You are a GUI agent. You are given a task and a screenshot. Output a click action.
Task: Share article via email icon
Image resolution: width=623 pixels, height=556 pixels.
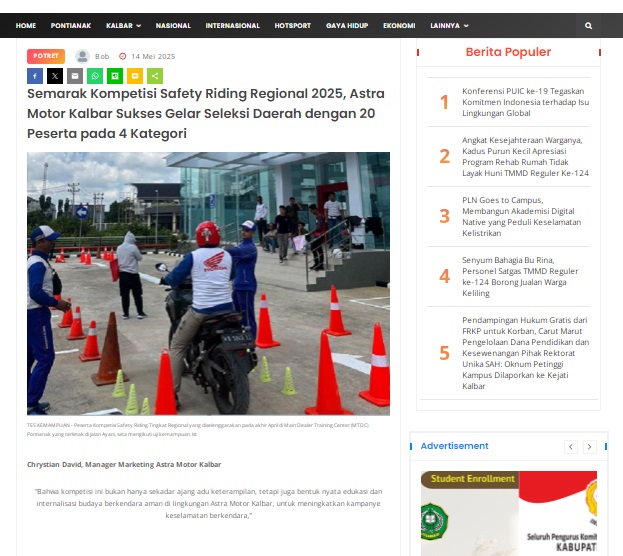75,76
